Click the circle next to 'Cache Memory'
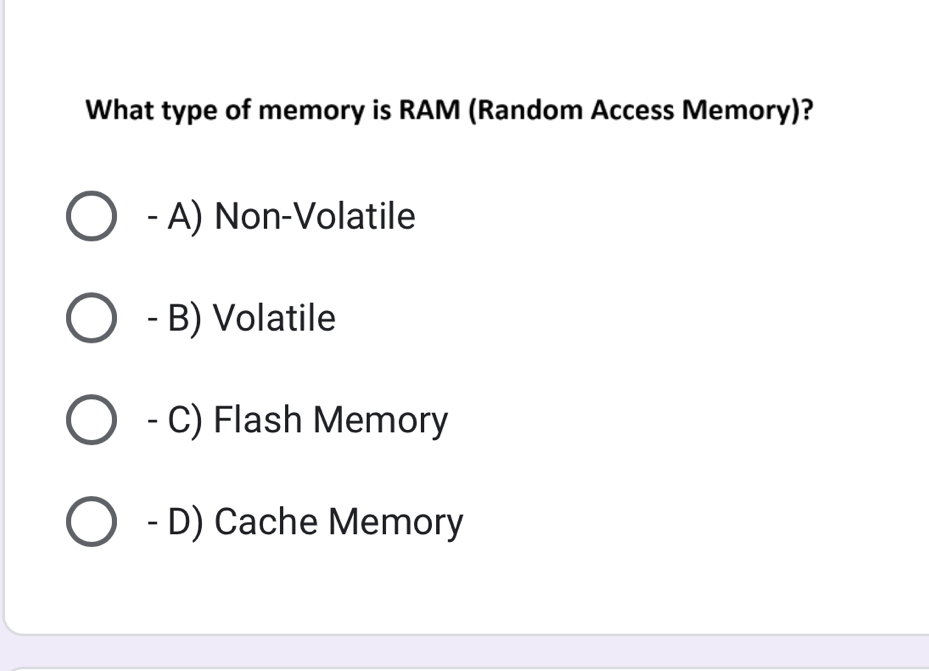The height and width of the screenshot is (671, 929). (x=92, y=521)
